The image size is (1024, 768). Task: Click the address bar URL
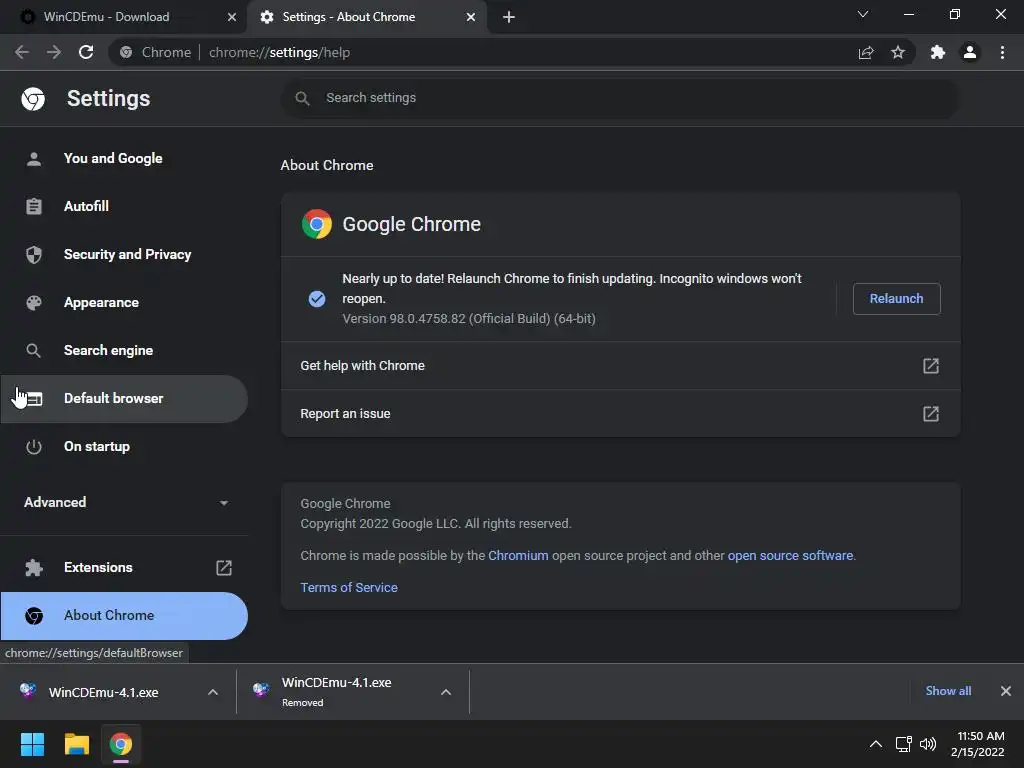[280, 52]
